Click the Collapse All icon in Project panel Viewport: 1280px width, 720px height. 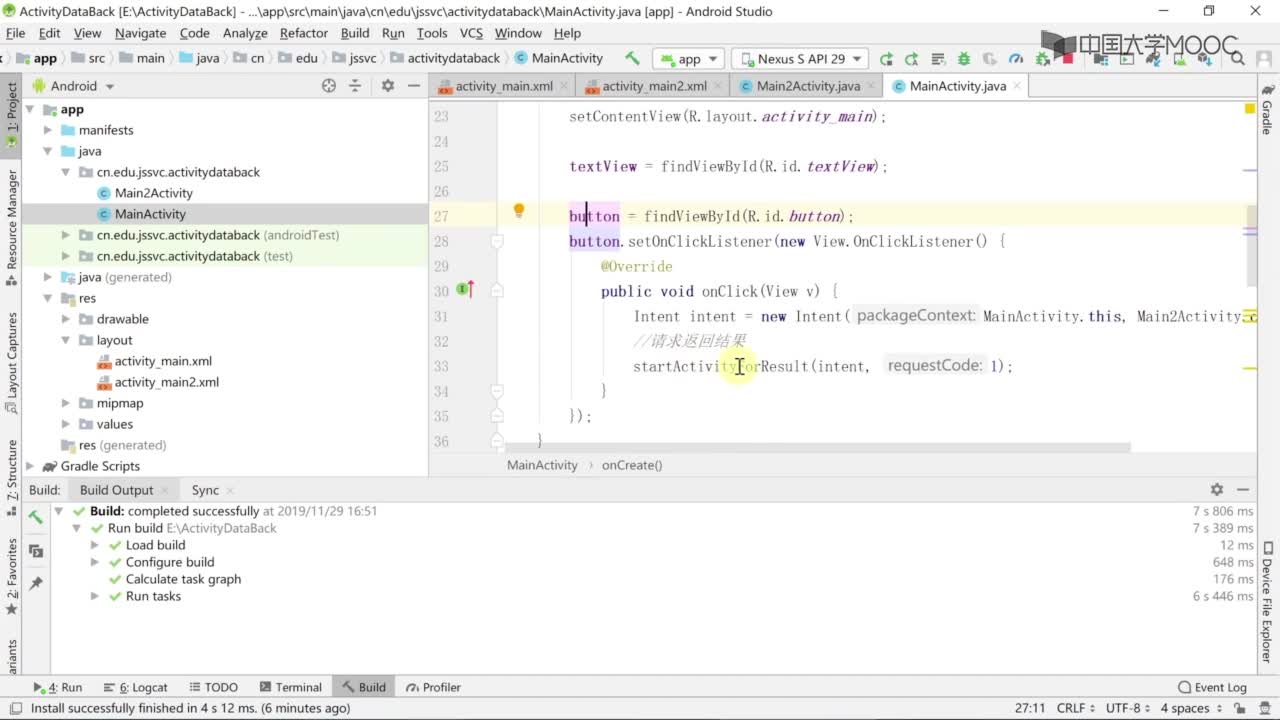point(355,86)
